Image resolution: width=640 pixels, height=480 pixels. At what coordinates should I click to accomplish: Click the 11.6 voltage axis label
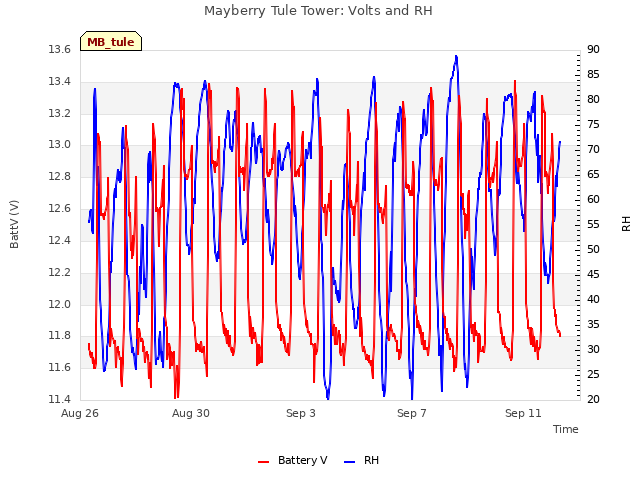pyautogui.click(x=60, y=367)
